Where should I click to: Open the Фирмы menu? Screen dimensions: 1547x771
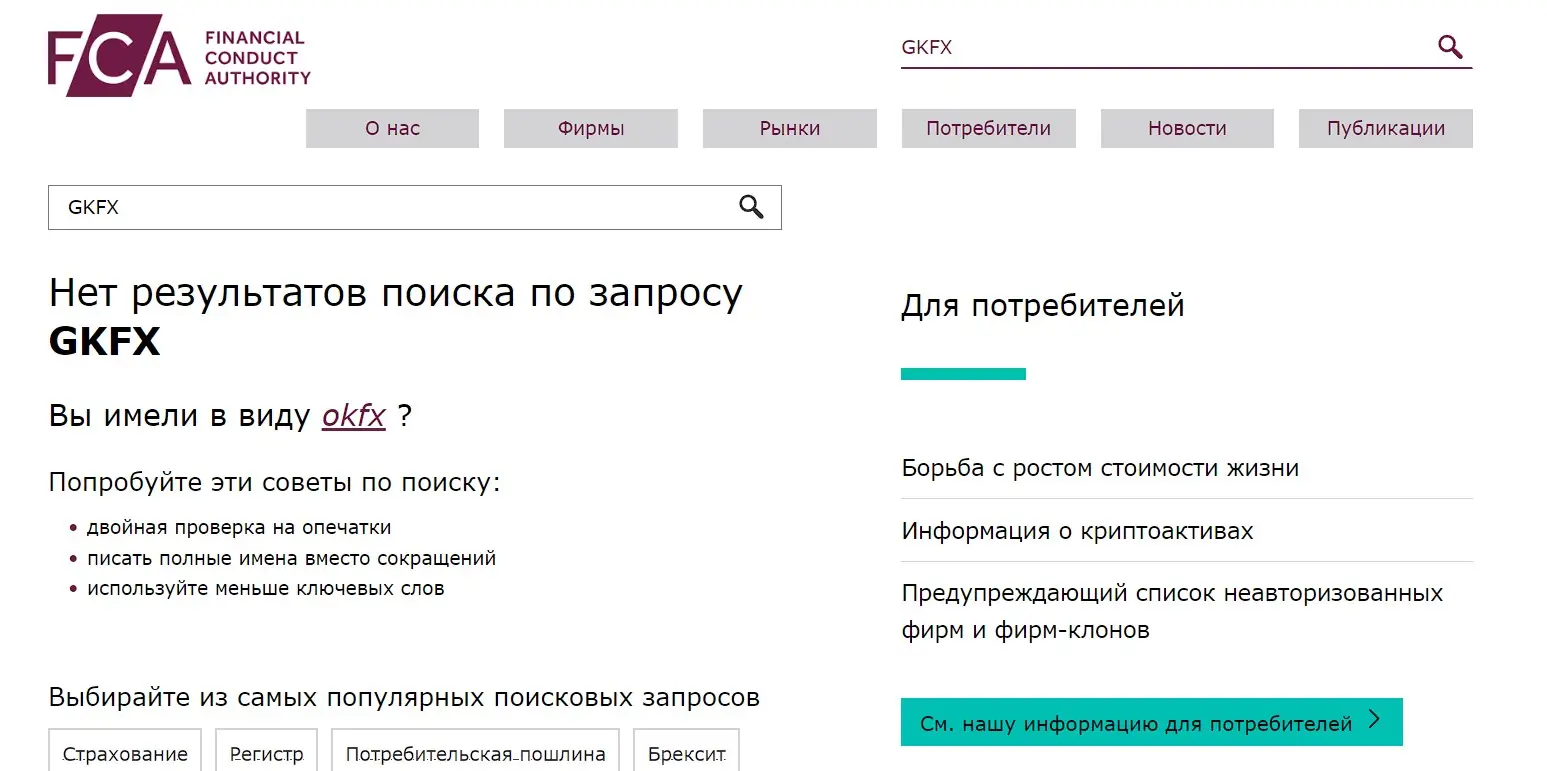click(x=591, y=128)
